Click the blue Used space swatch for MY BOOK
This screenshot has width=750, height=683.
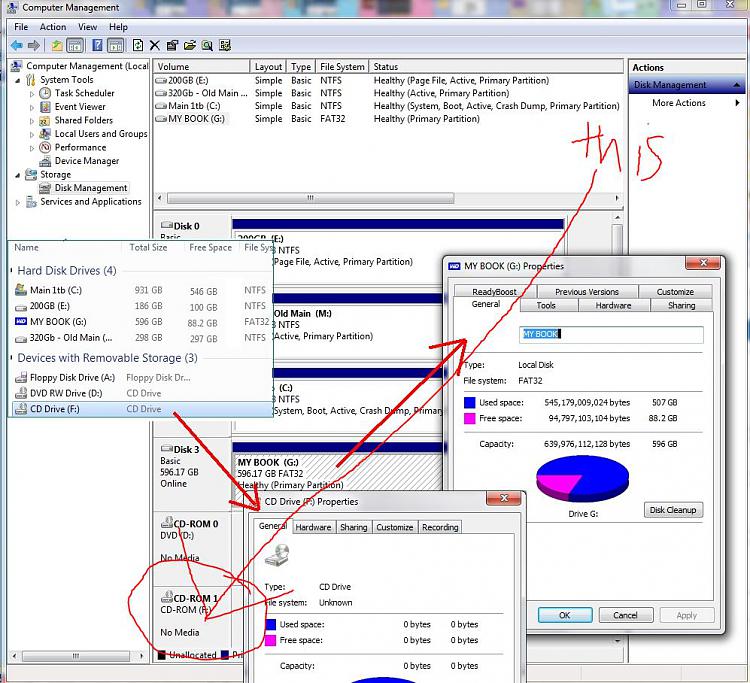(x=470, y=403)
